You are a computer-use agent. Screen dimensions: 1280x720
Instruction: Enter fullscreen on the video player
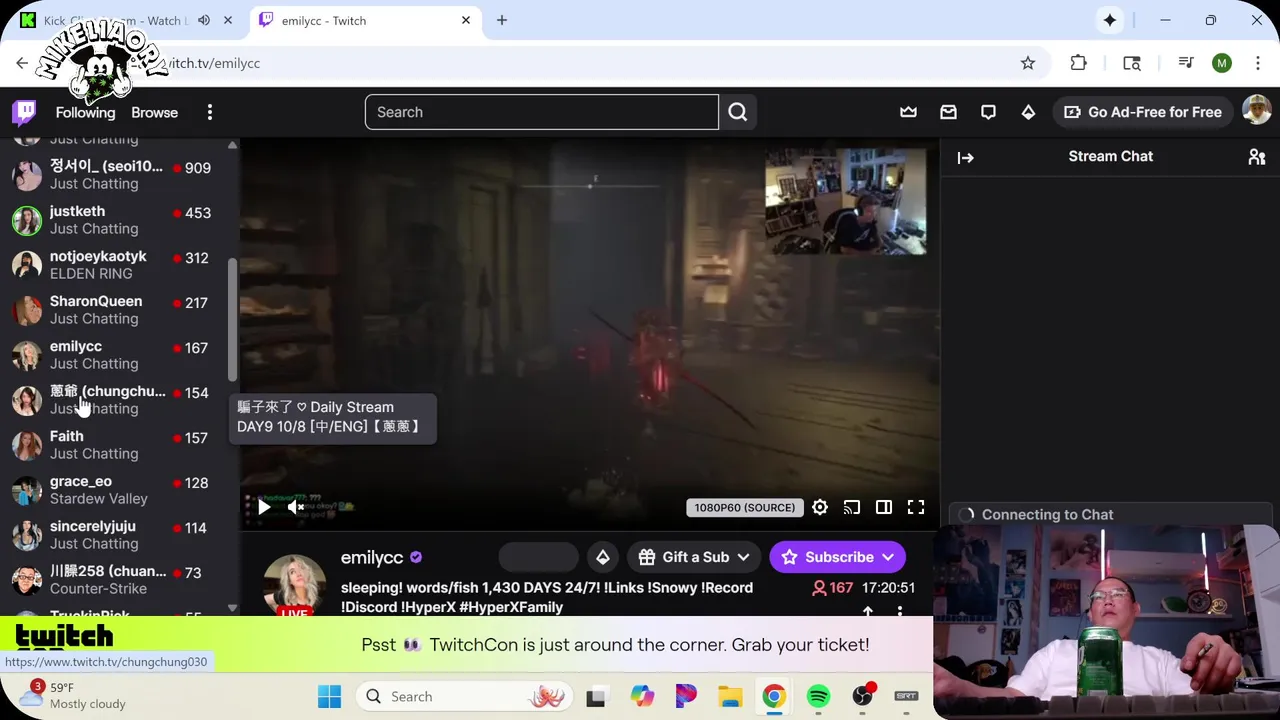916,507
